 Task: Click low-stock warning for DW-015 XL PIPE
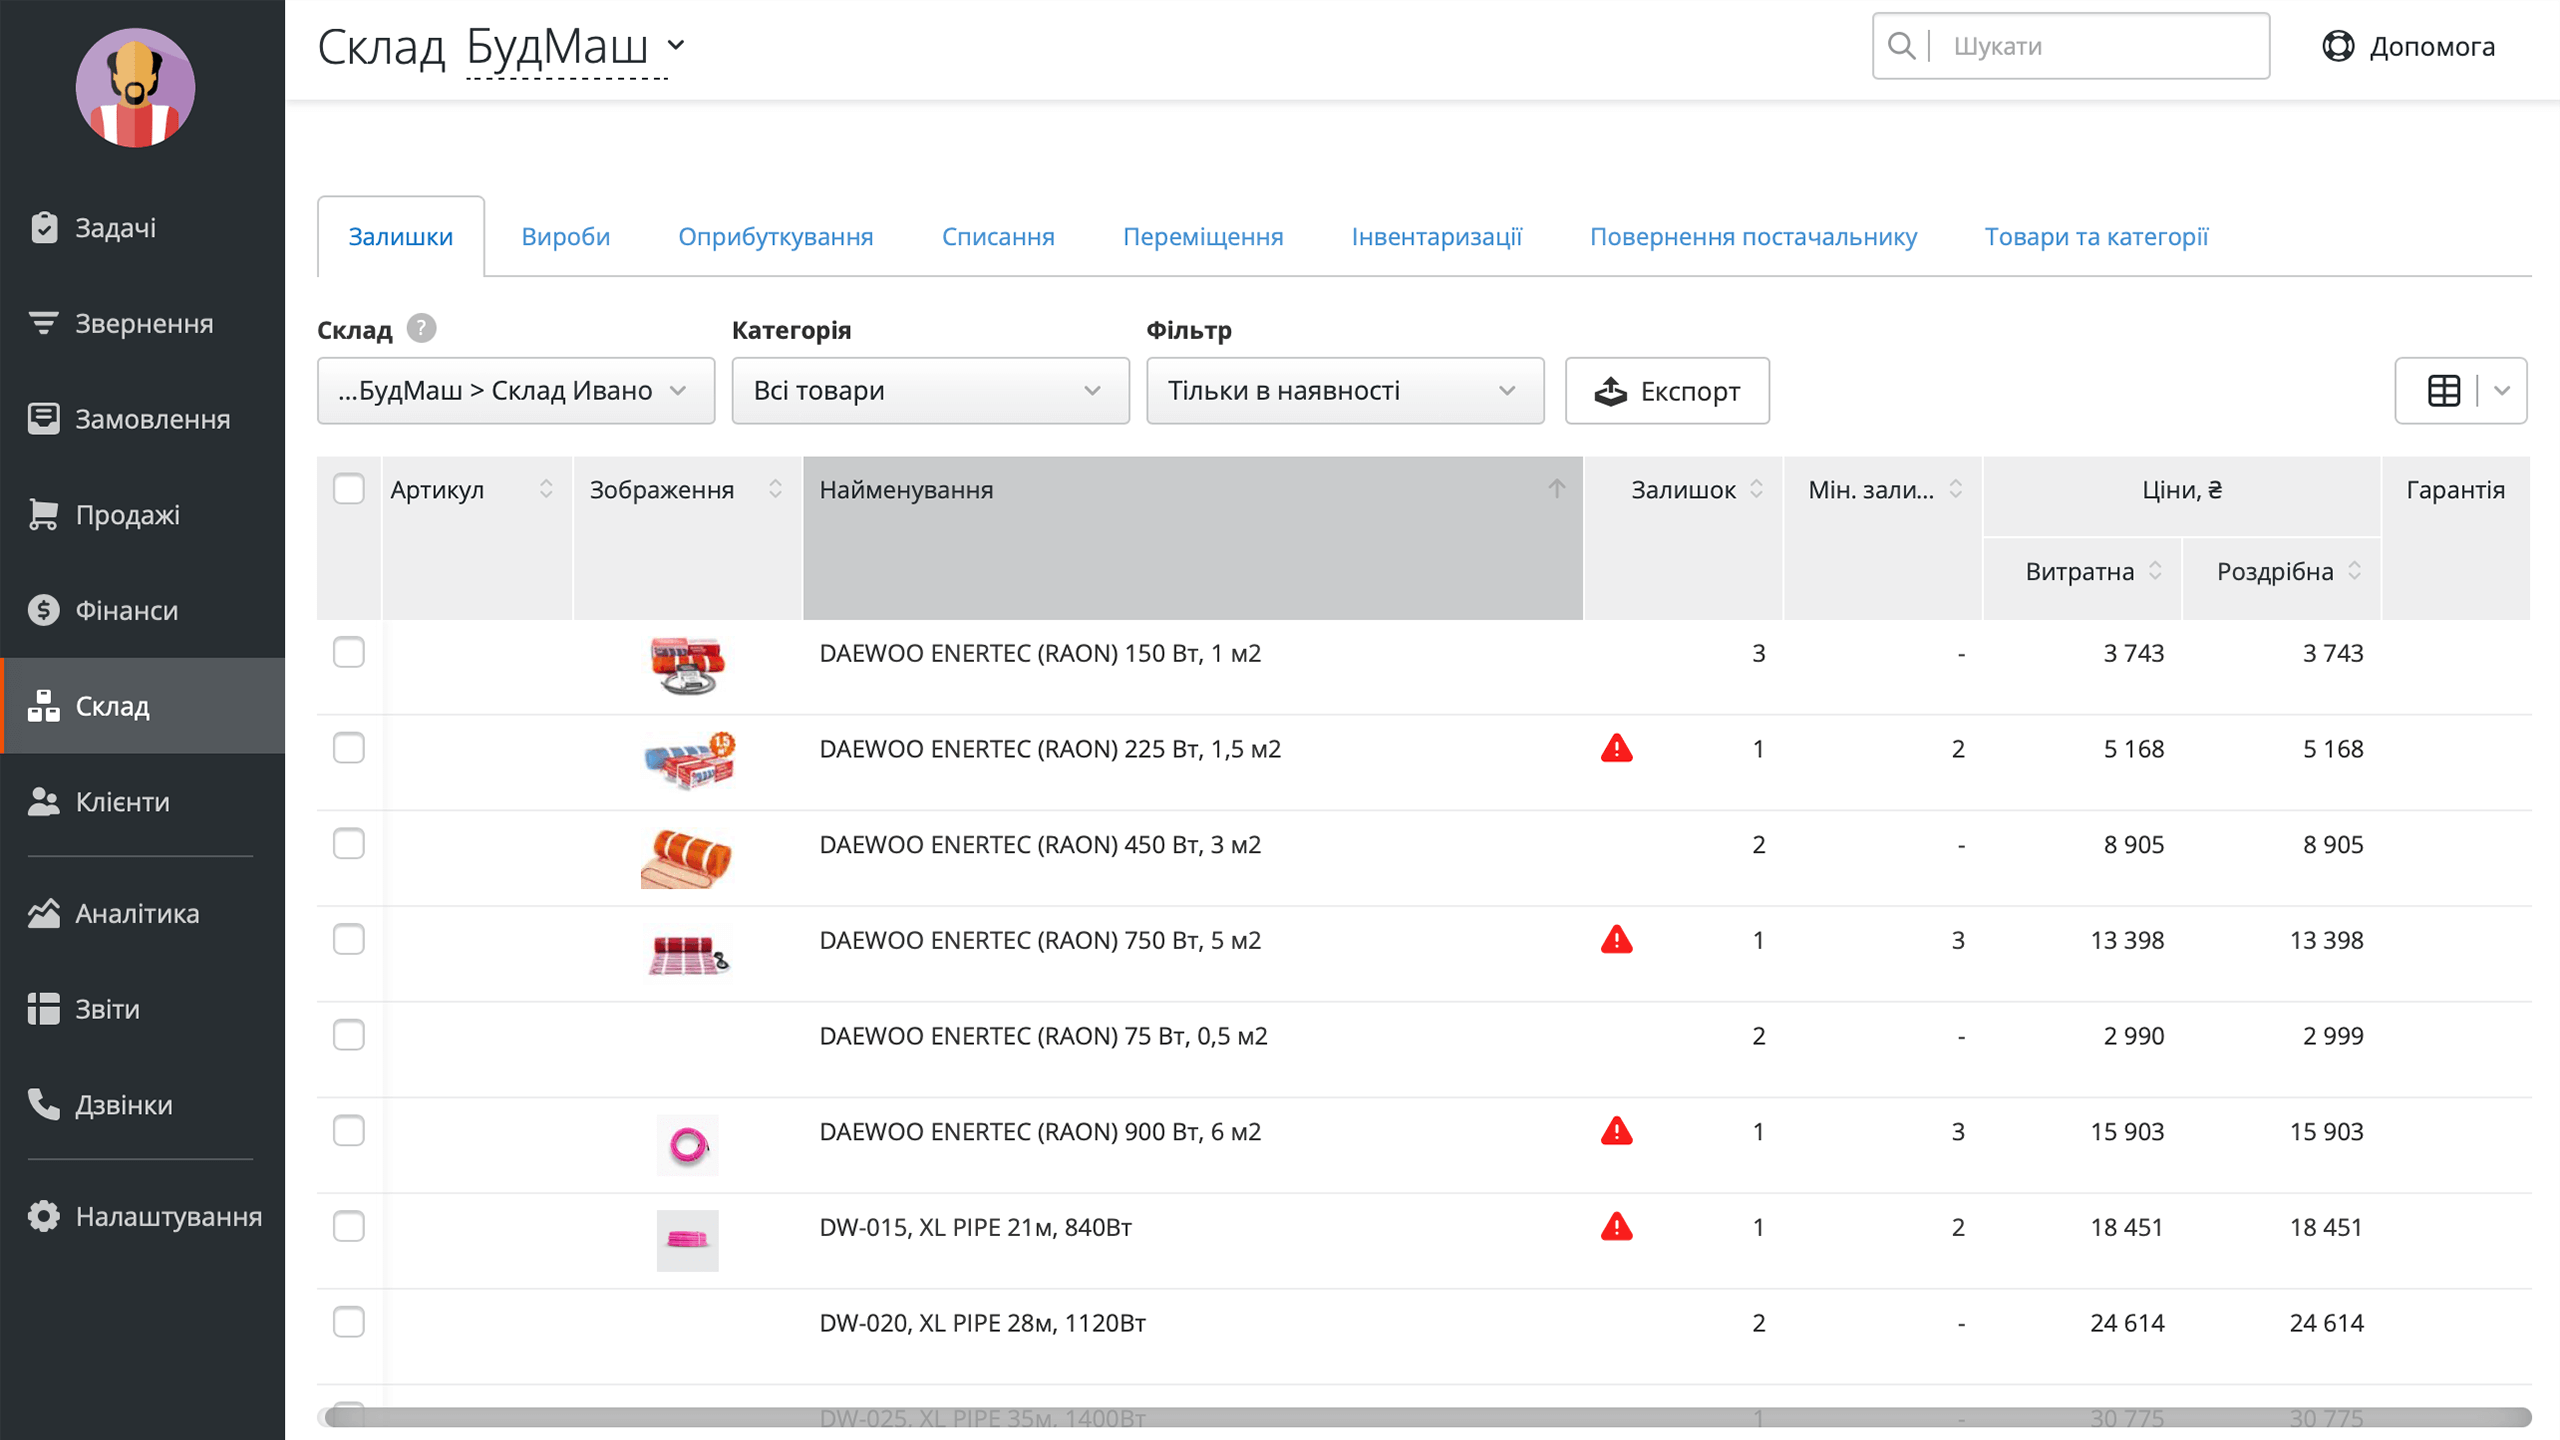(x=1617, y=1227)
